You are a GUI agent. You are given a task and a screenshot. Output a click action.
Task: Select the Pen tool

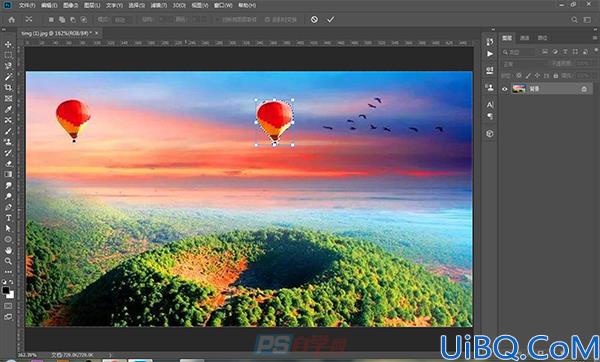tap(8, 207)
